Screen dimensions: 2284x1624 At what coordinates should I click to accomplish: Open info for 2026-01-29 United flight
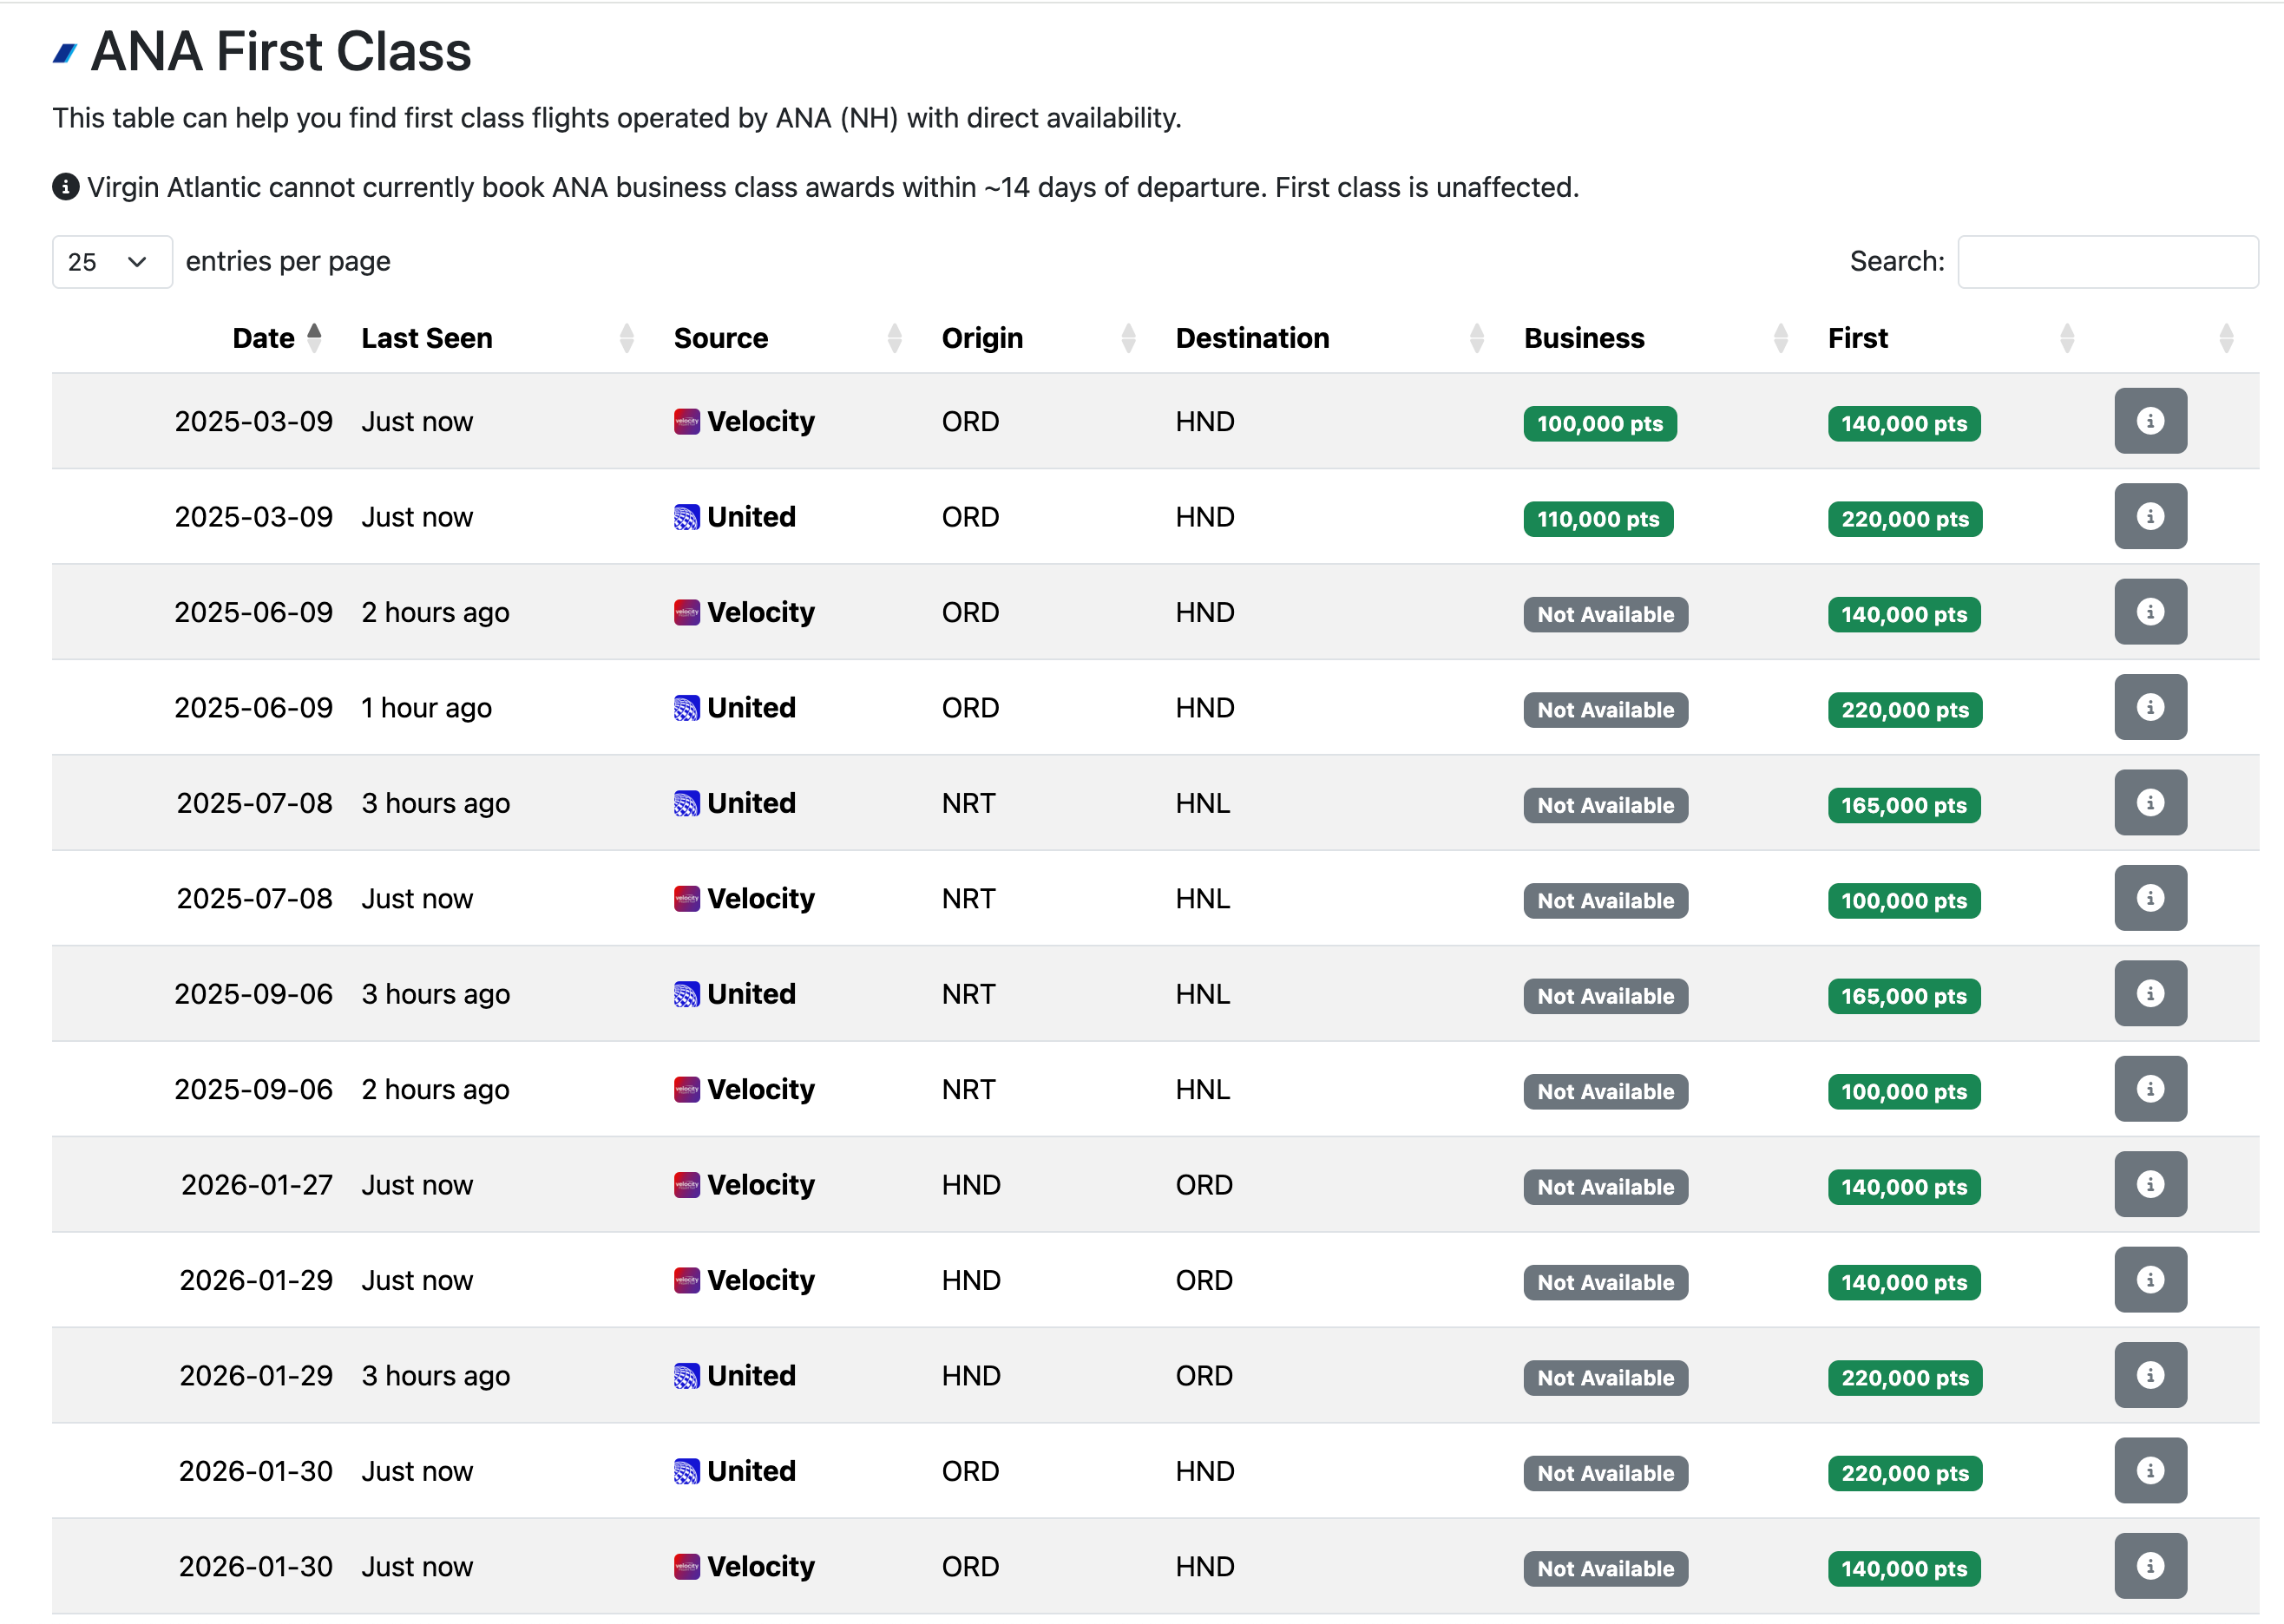point(2150,1375)
